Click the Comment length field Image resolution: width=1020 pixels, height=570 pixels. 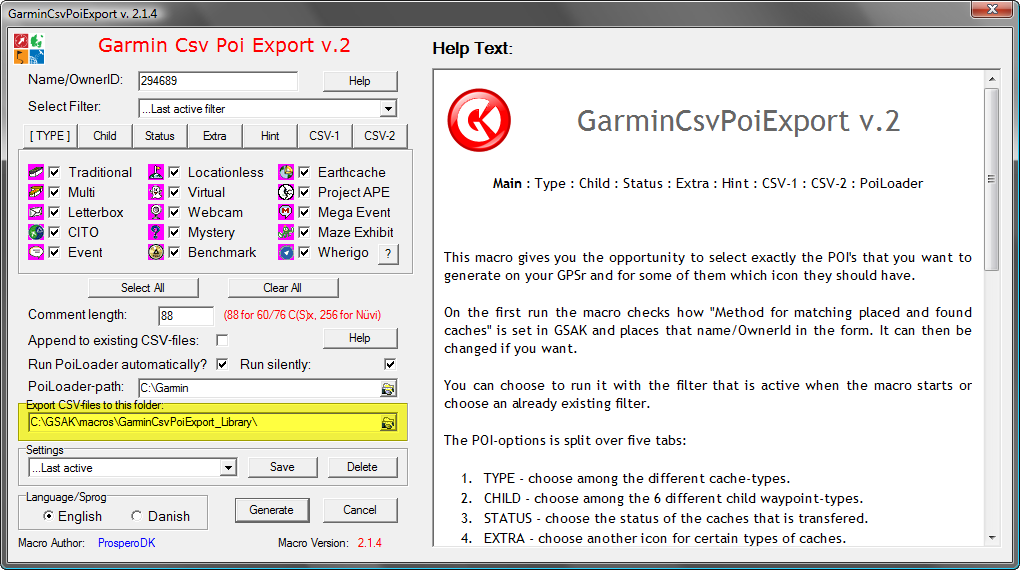click(x=186, y=316)
